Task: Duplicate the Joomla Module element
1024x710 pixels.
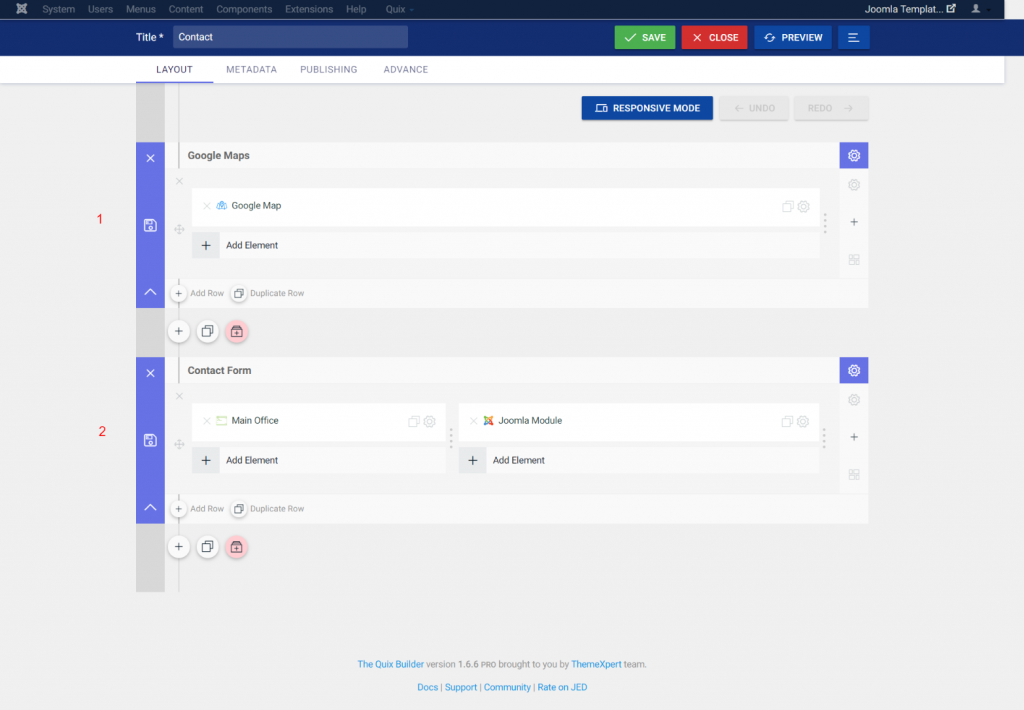Action: [788, 421]
